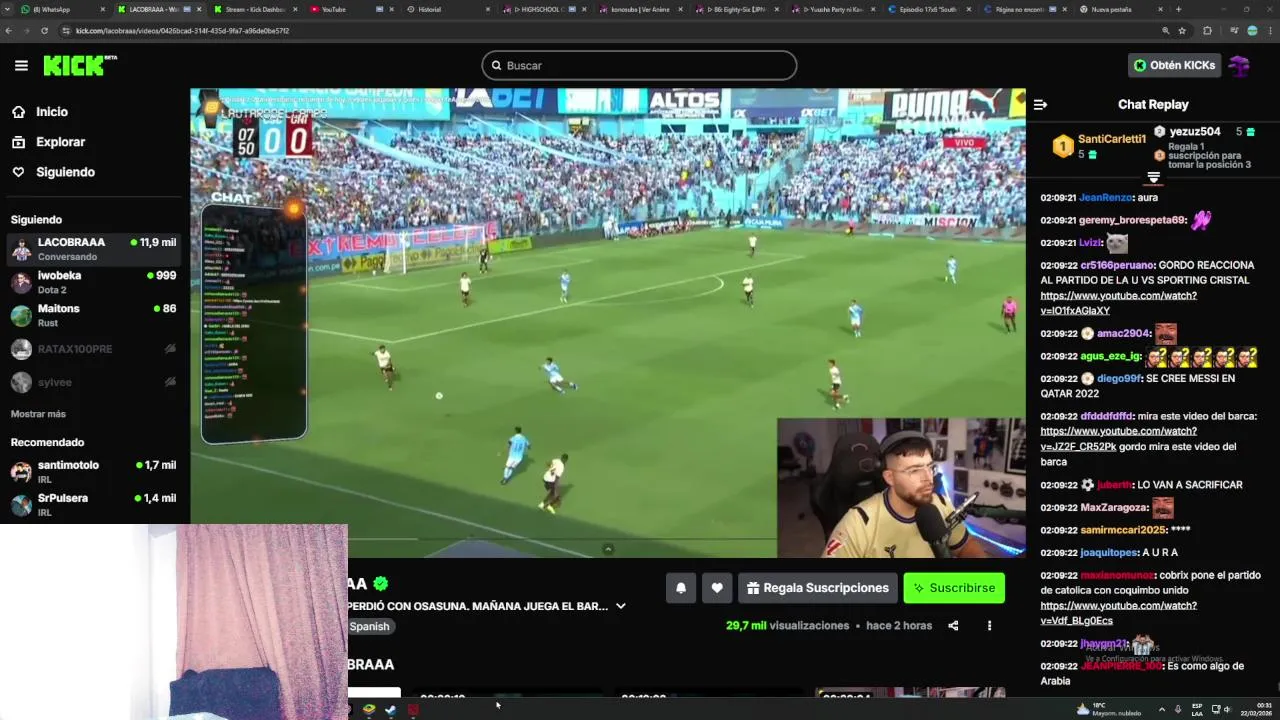This screenshot has width=1280, height=720.
Task: Toggle follow with the heart button
Action: point(717,588)
